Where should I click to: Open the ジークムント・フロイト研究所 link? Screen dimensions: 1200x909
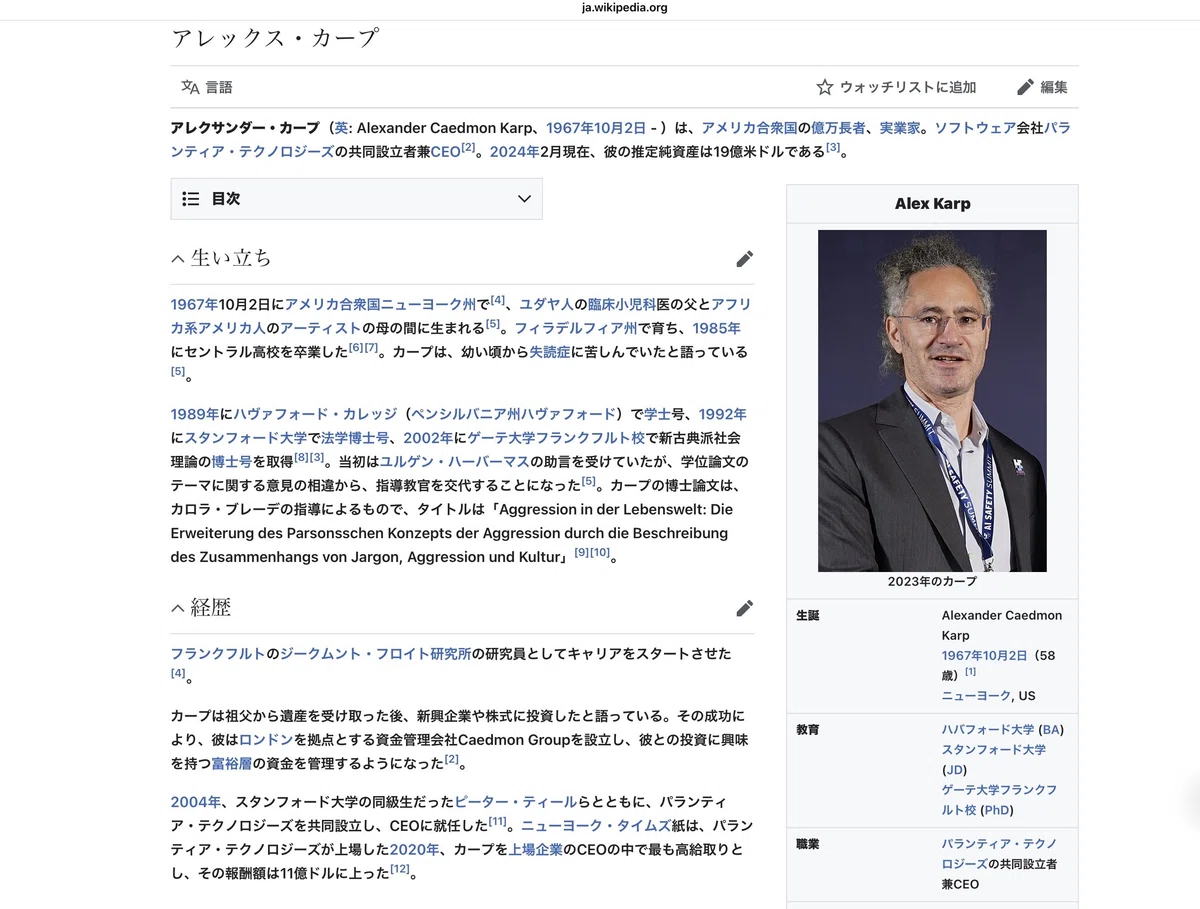(x=375, y=654)
